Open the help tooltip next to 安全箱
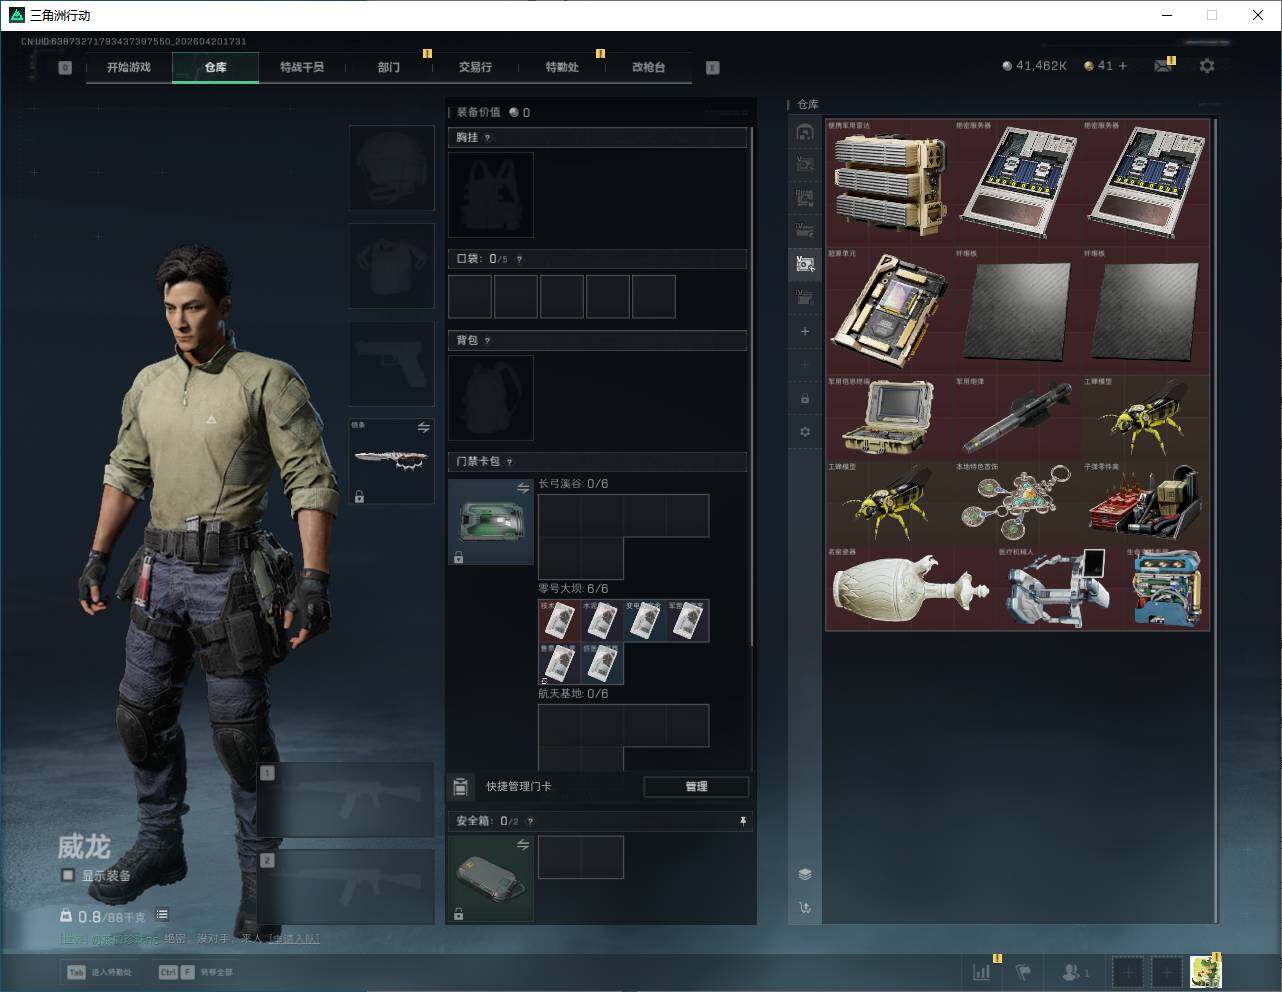Image resolution: width=1282 pixels, height=992 pixels. click(530, 821)
